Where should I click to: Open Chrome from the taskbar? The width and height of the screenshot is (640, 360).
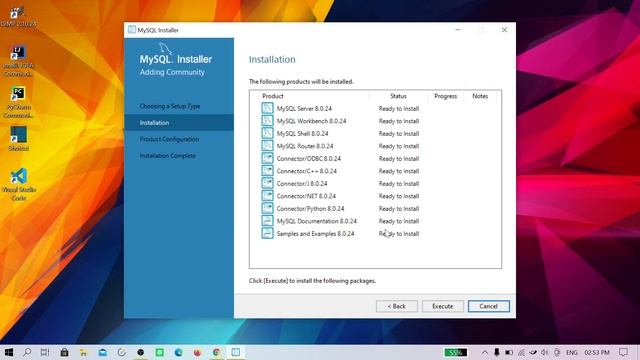pos(216,352)
